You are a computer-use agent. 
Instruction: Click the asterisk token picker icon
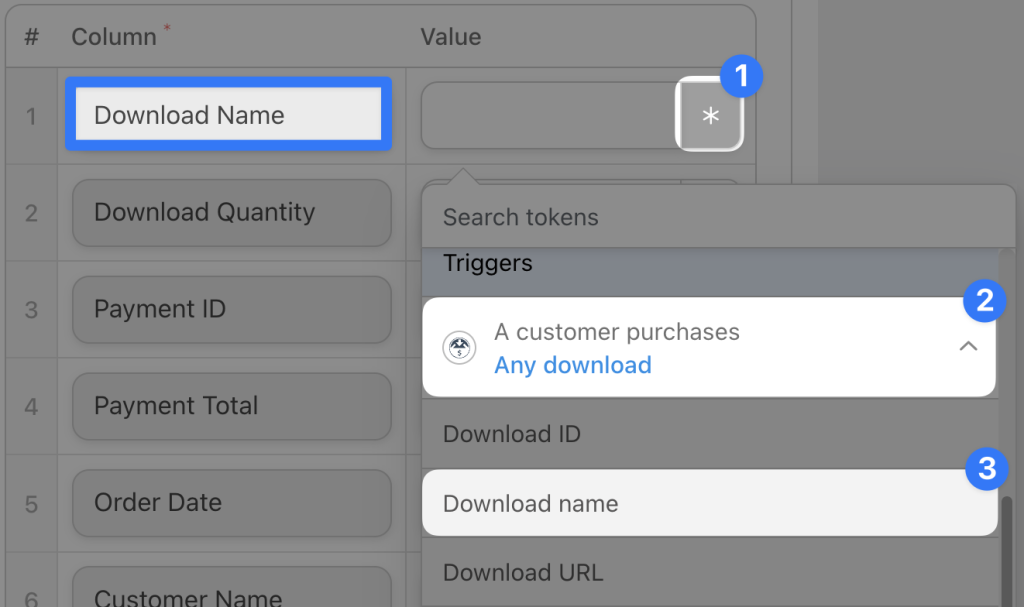point(710,115)
